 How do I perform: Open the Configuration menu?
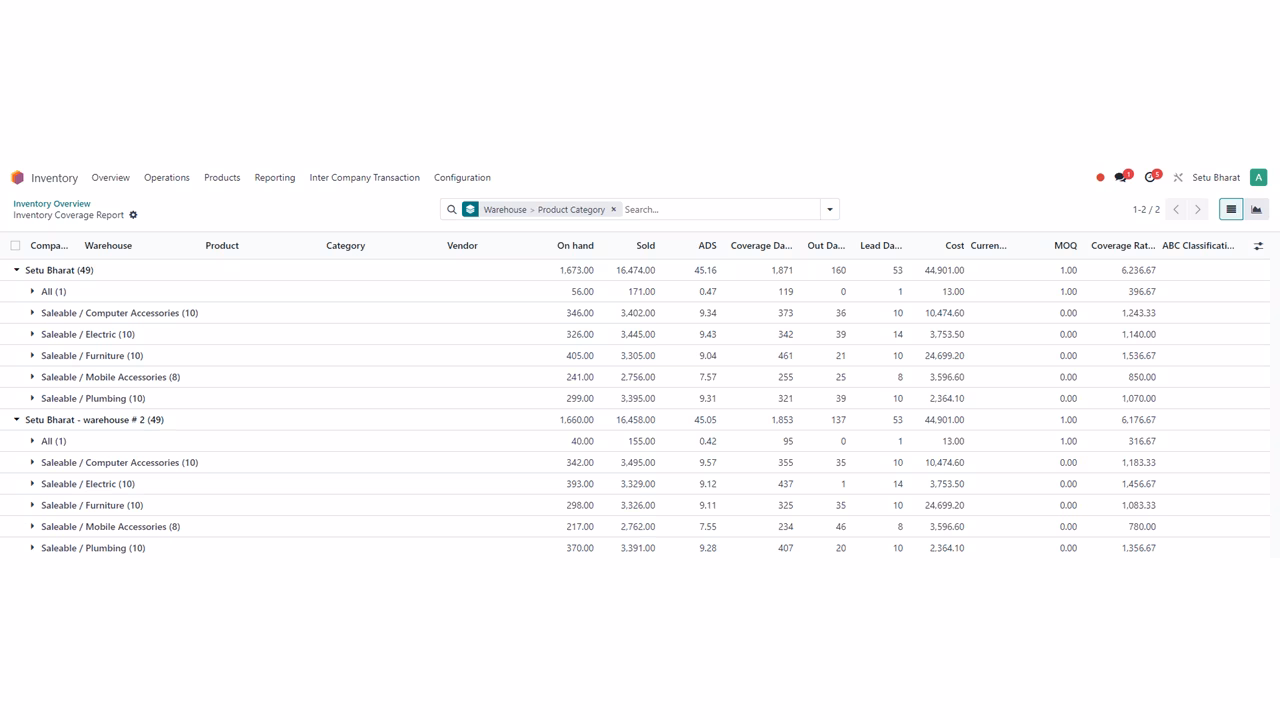(x=462, y=178)
